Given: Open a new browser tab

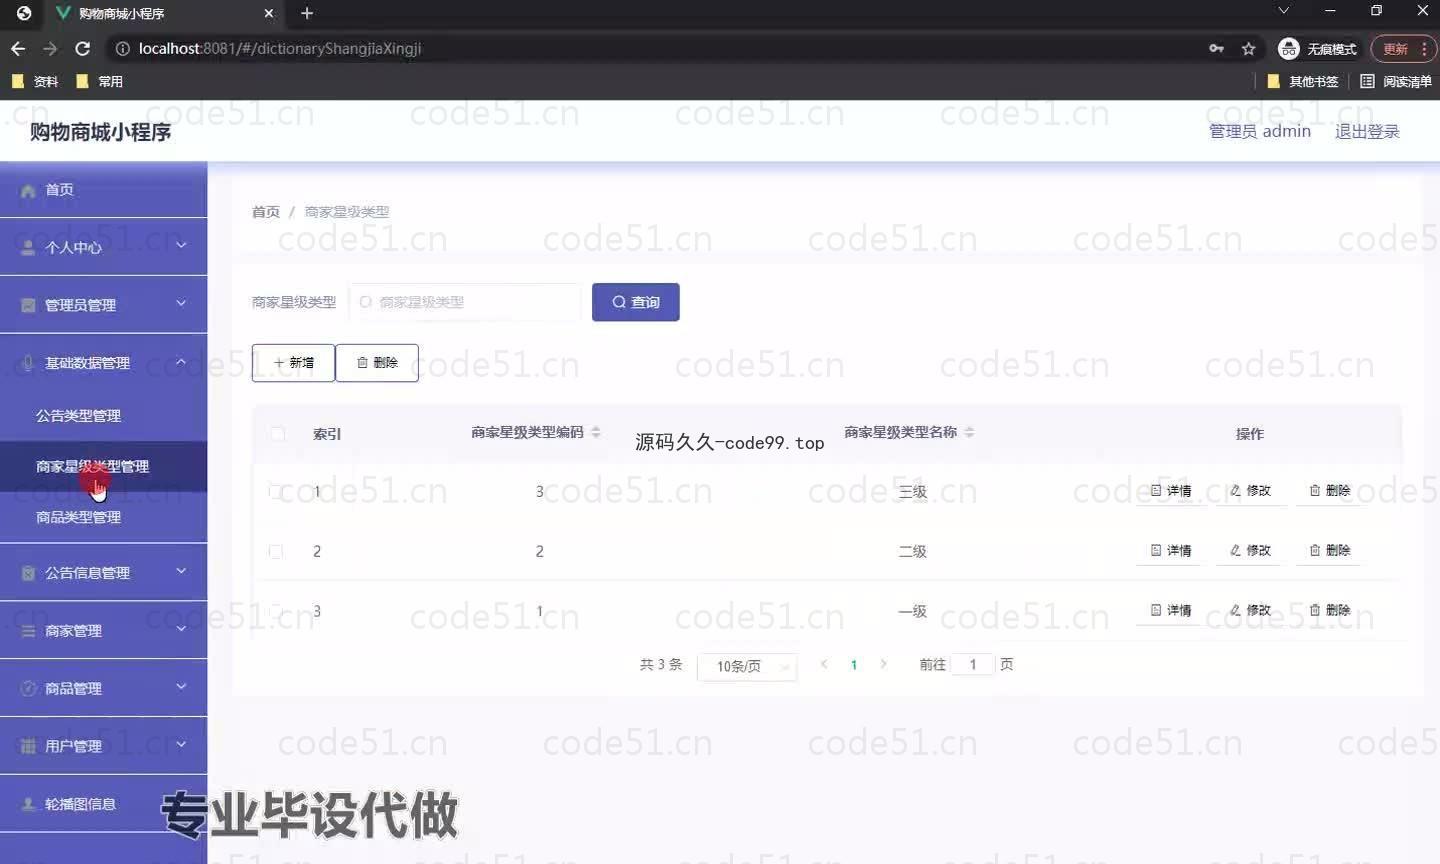Looking at the screenshot, I should coord(307,13).
